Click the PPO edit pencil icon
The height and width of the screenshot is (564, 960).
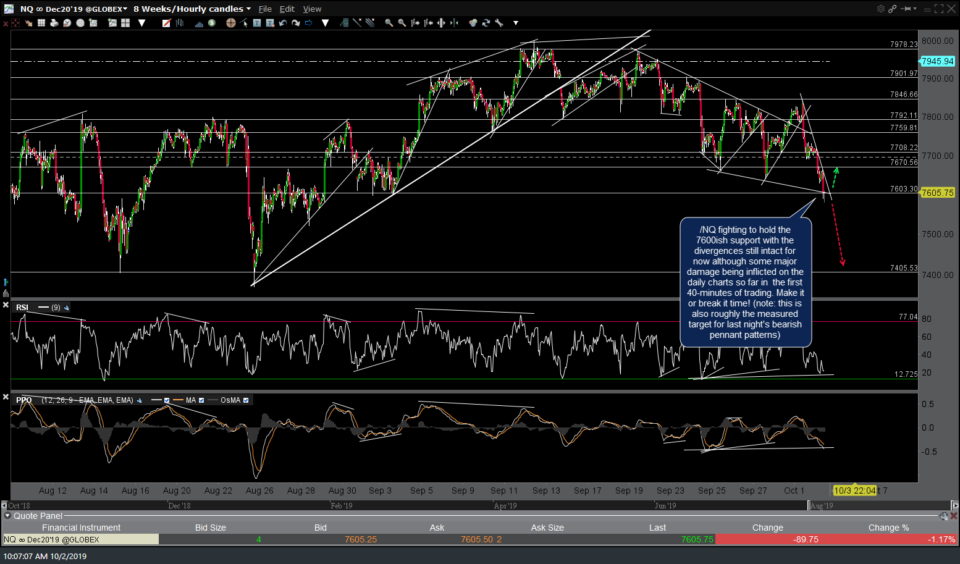coord(140,400)
